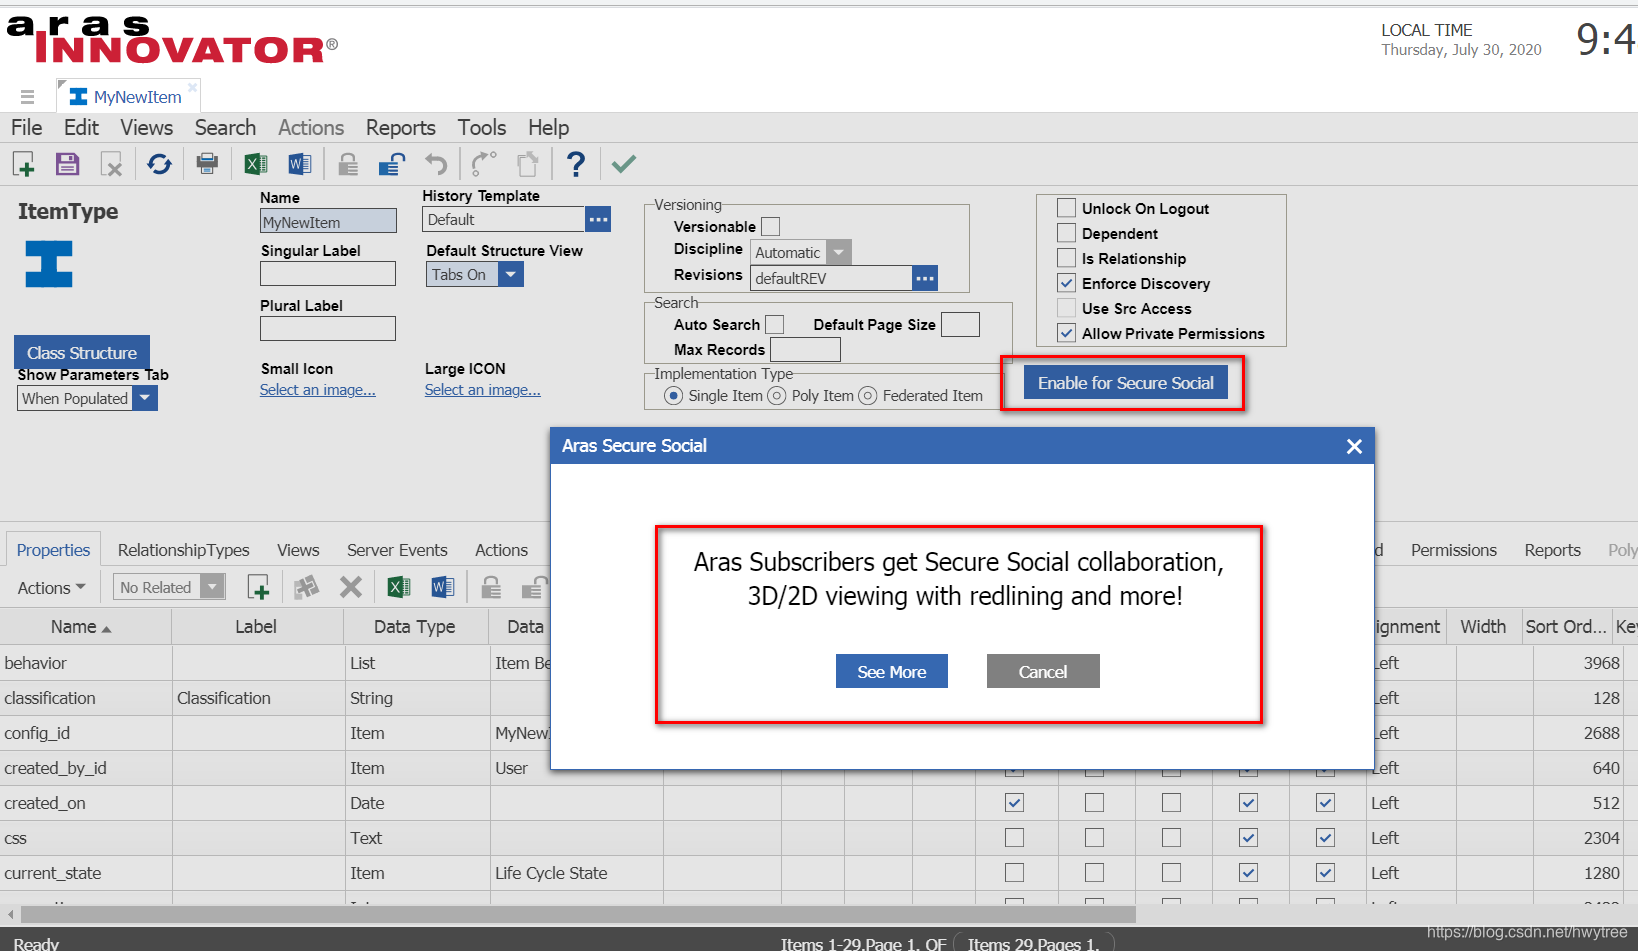Open Revisions ellipsis picker
Image resolution: width=1638 pixels, height=951 pixels.
(x=925, y=278)
